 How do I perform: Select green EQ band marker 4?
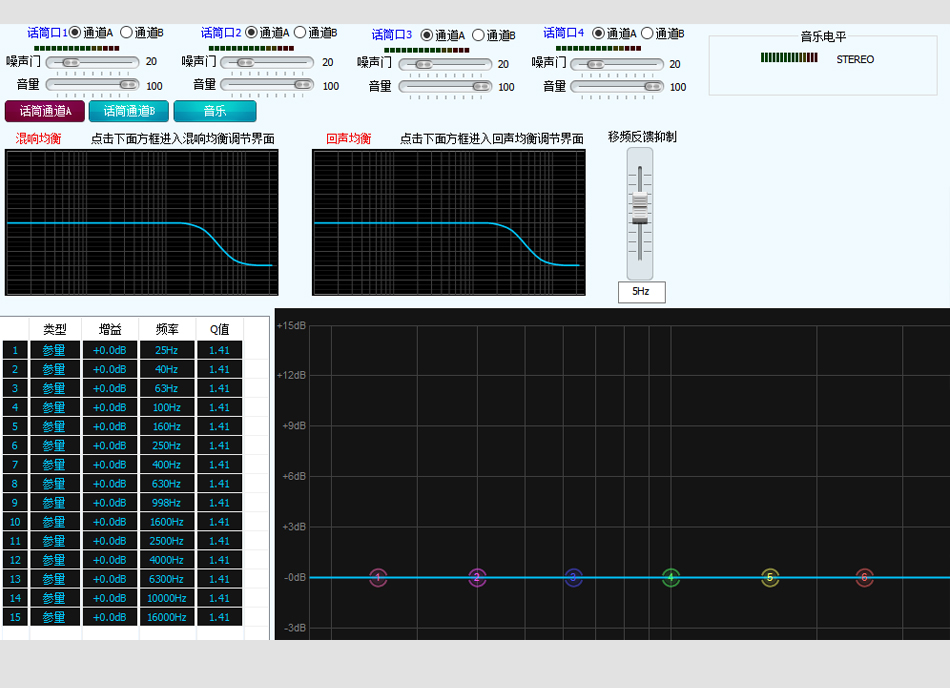click(x=670, y=578)
